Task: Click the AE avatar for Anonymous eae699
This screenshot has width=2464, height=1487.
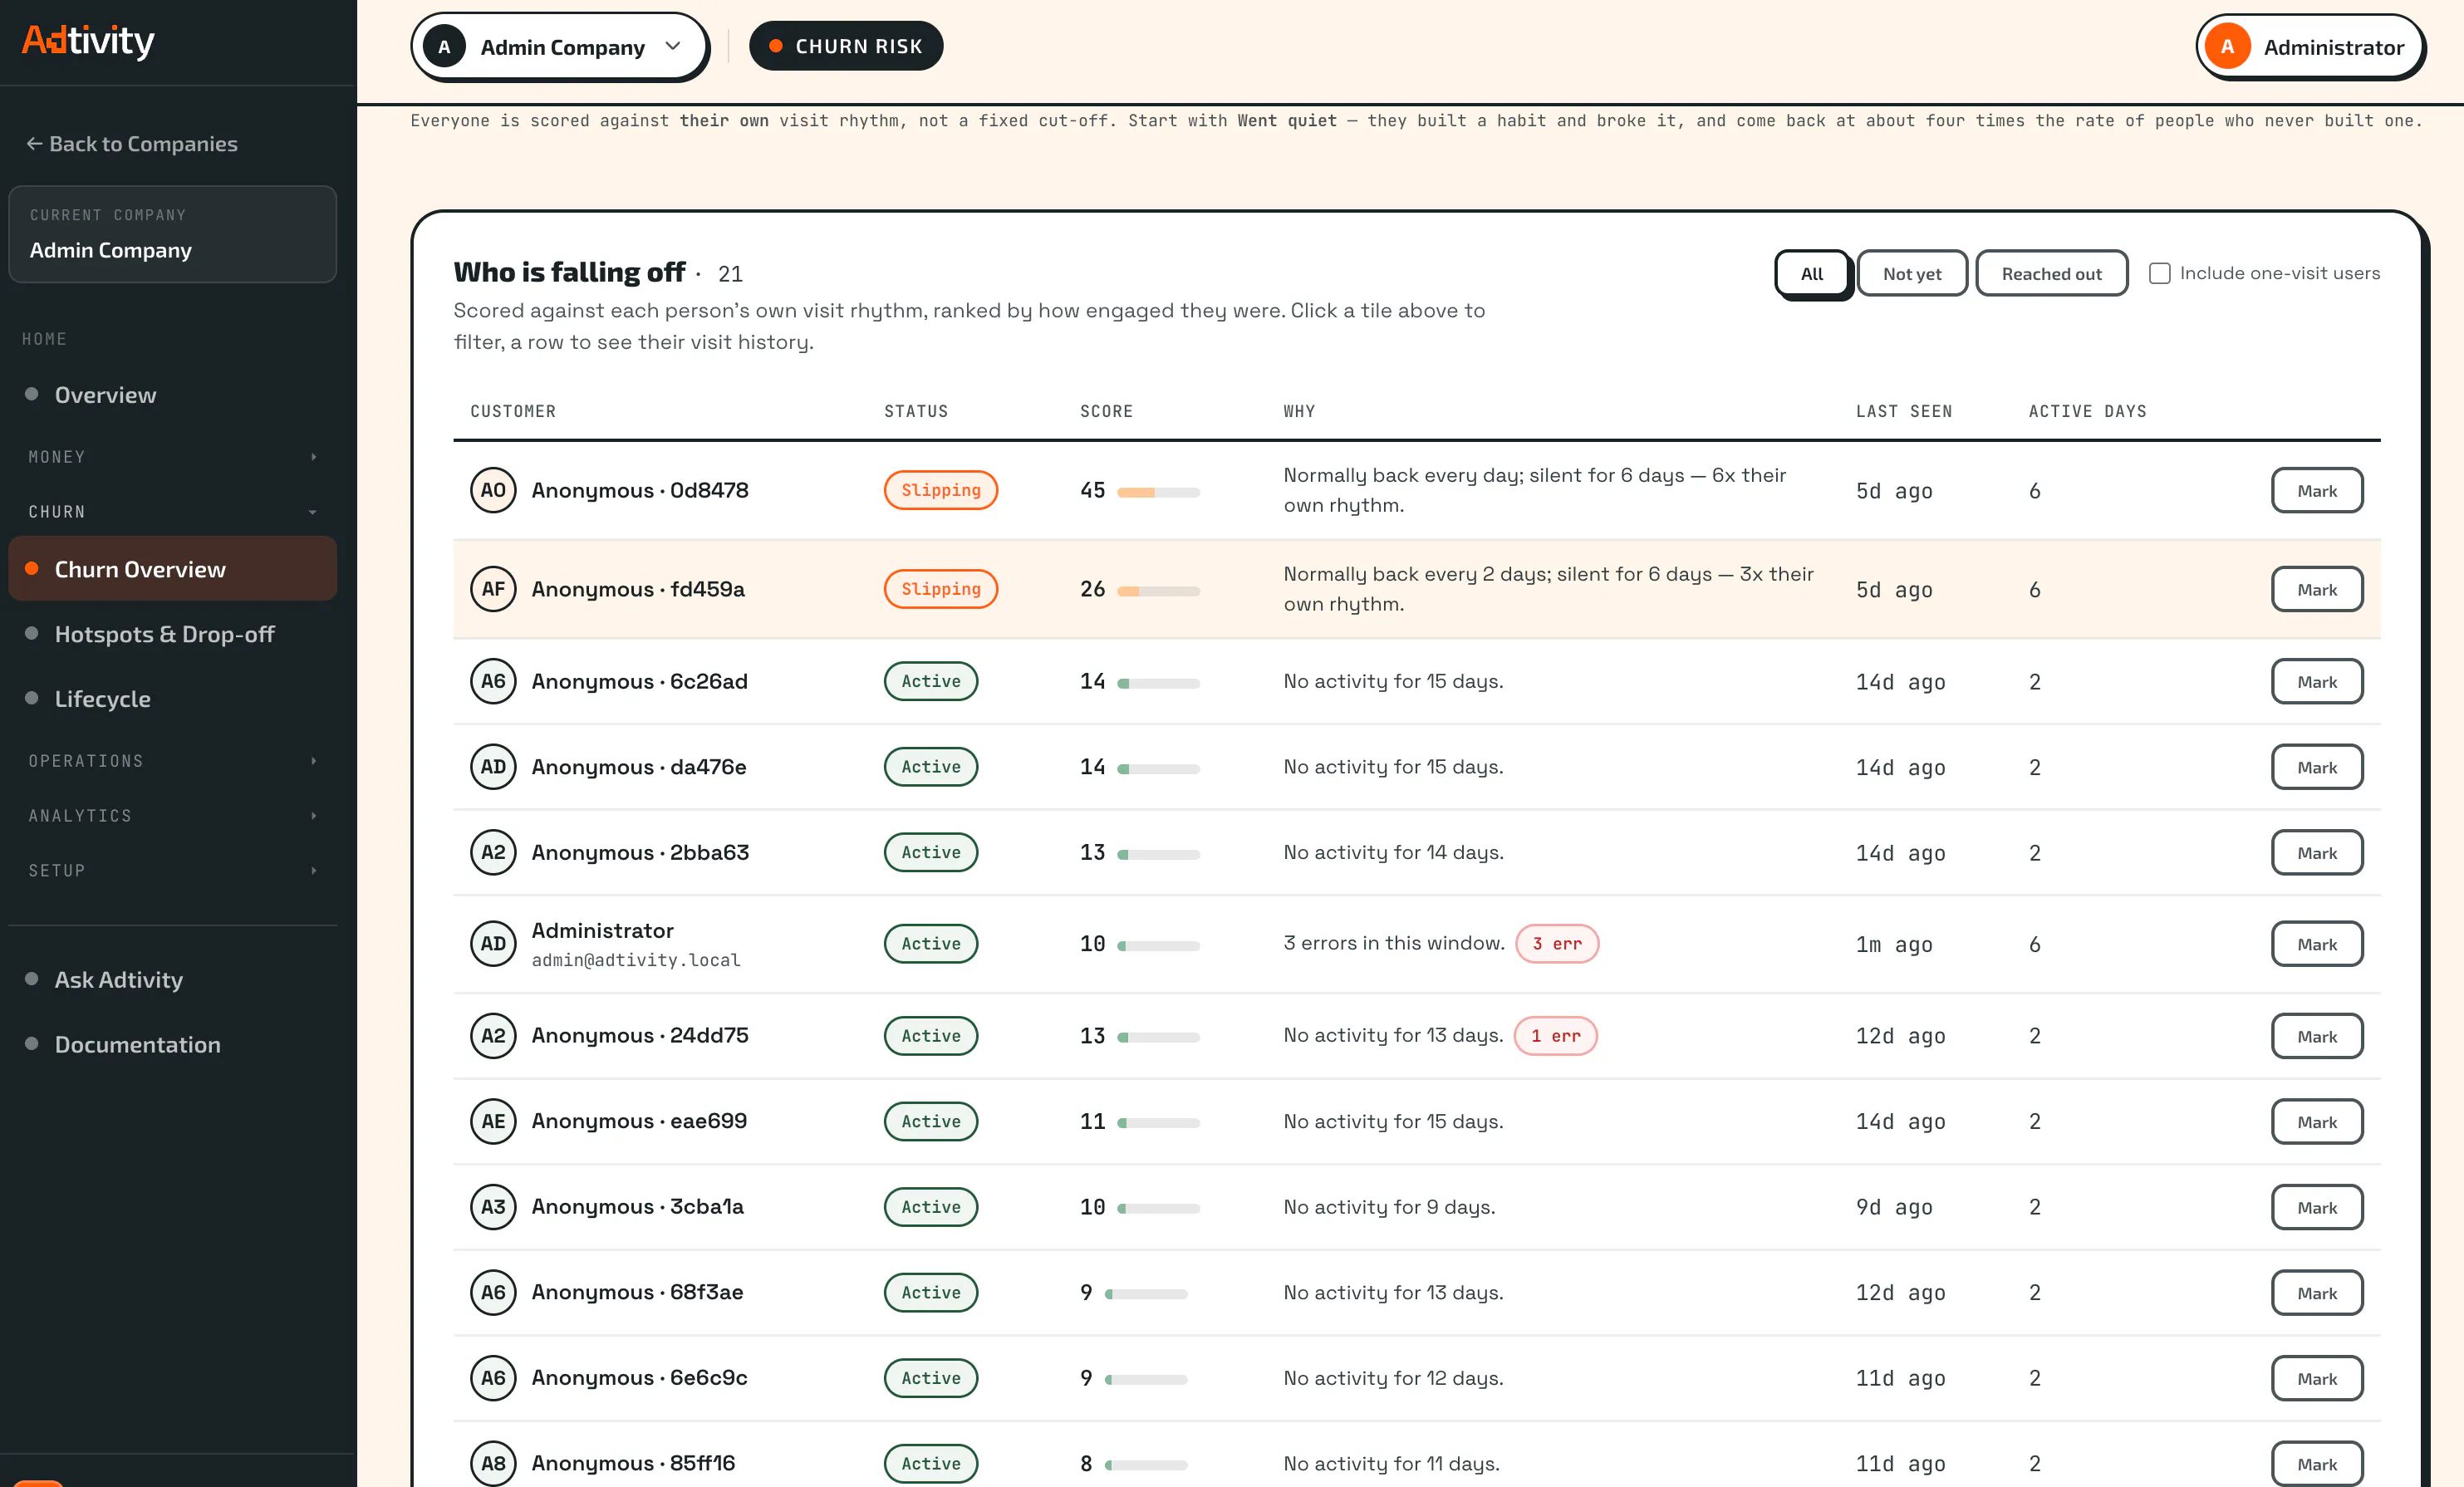Action: point(493,1121)
